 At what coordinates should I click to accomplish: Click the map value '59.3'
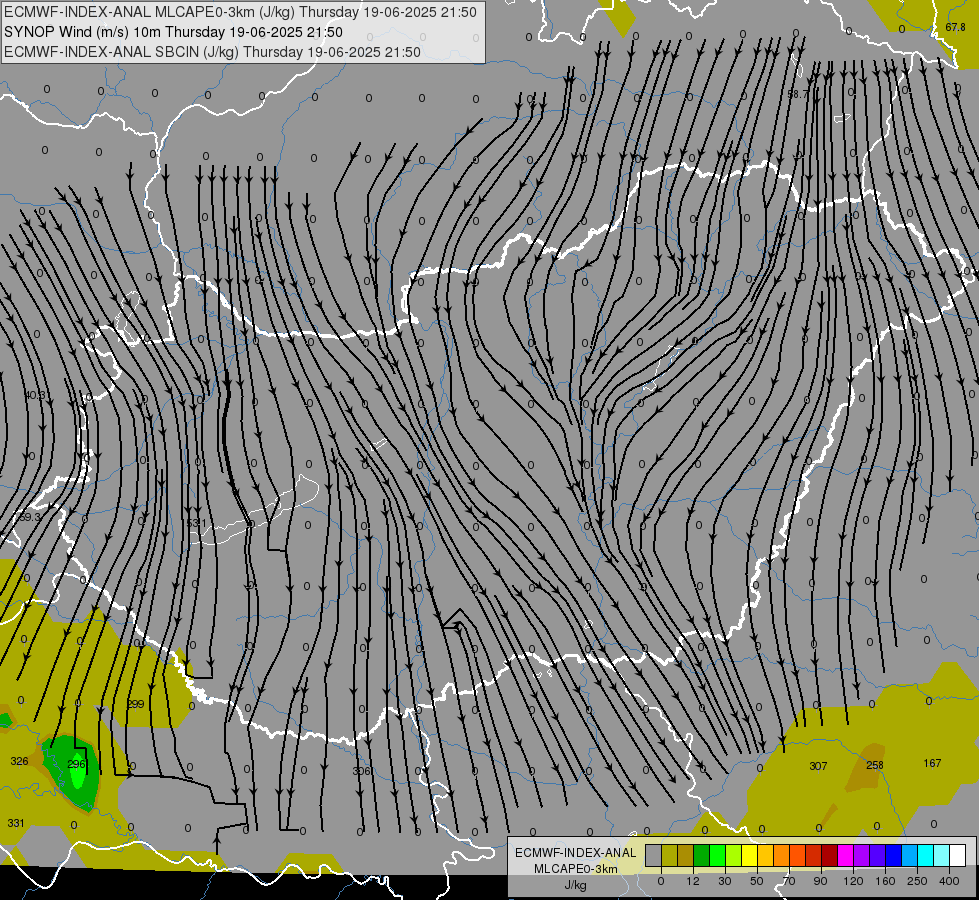coord(29,518)
